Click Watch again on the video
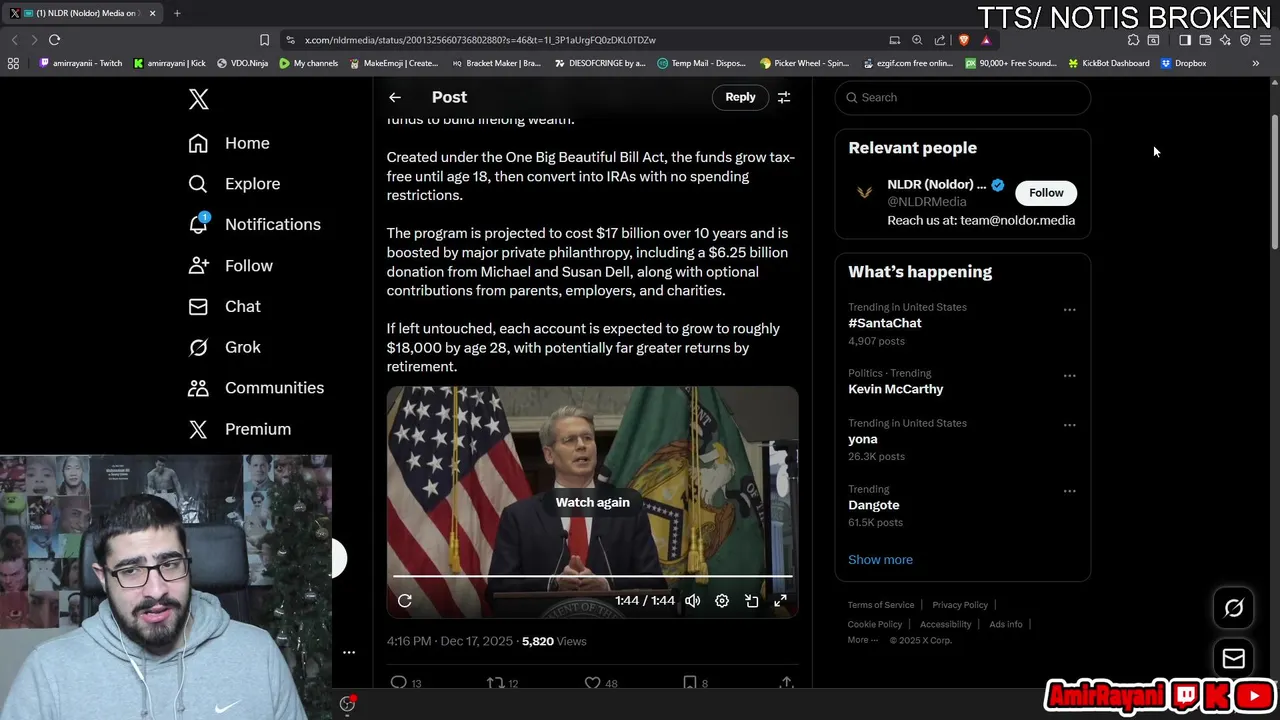The width and height of the screenshot is (1280, 720). [593, 503]
